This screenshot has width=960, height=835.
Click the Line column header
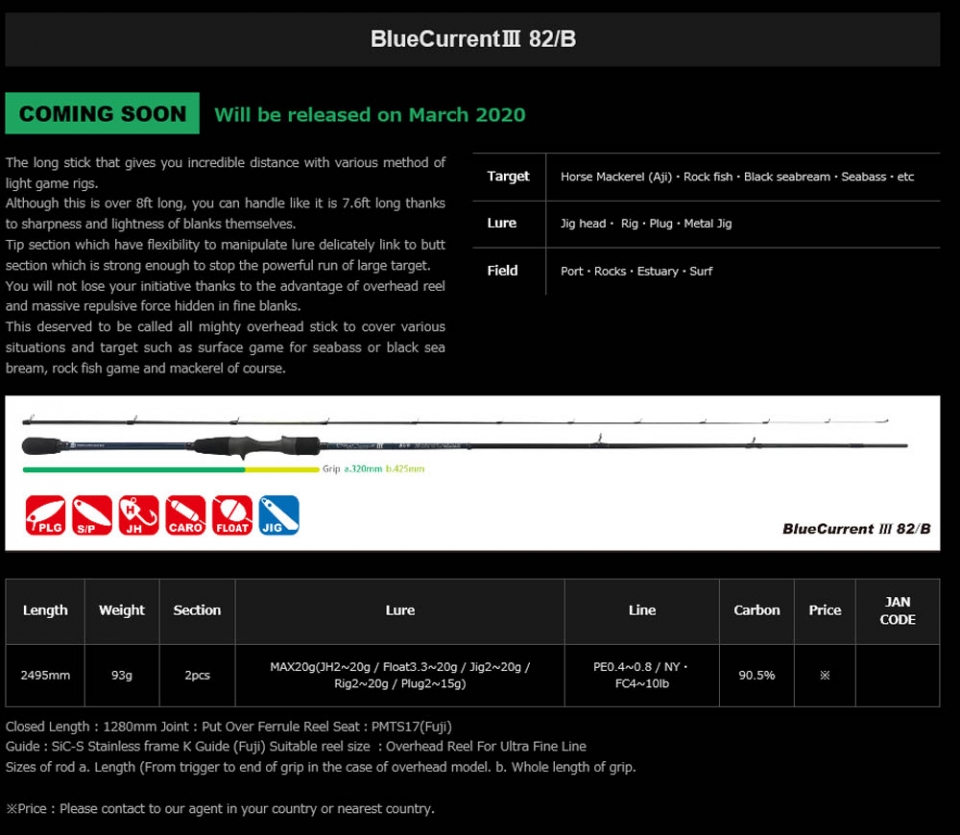(642, 610)
